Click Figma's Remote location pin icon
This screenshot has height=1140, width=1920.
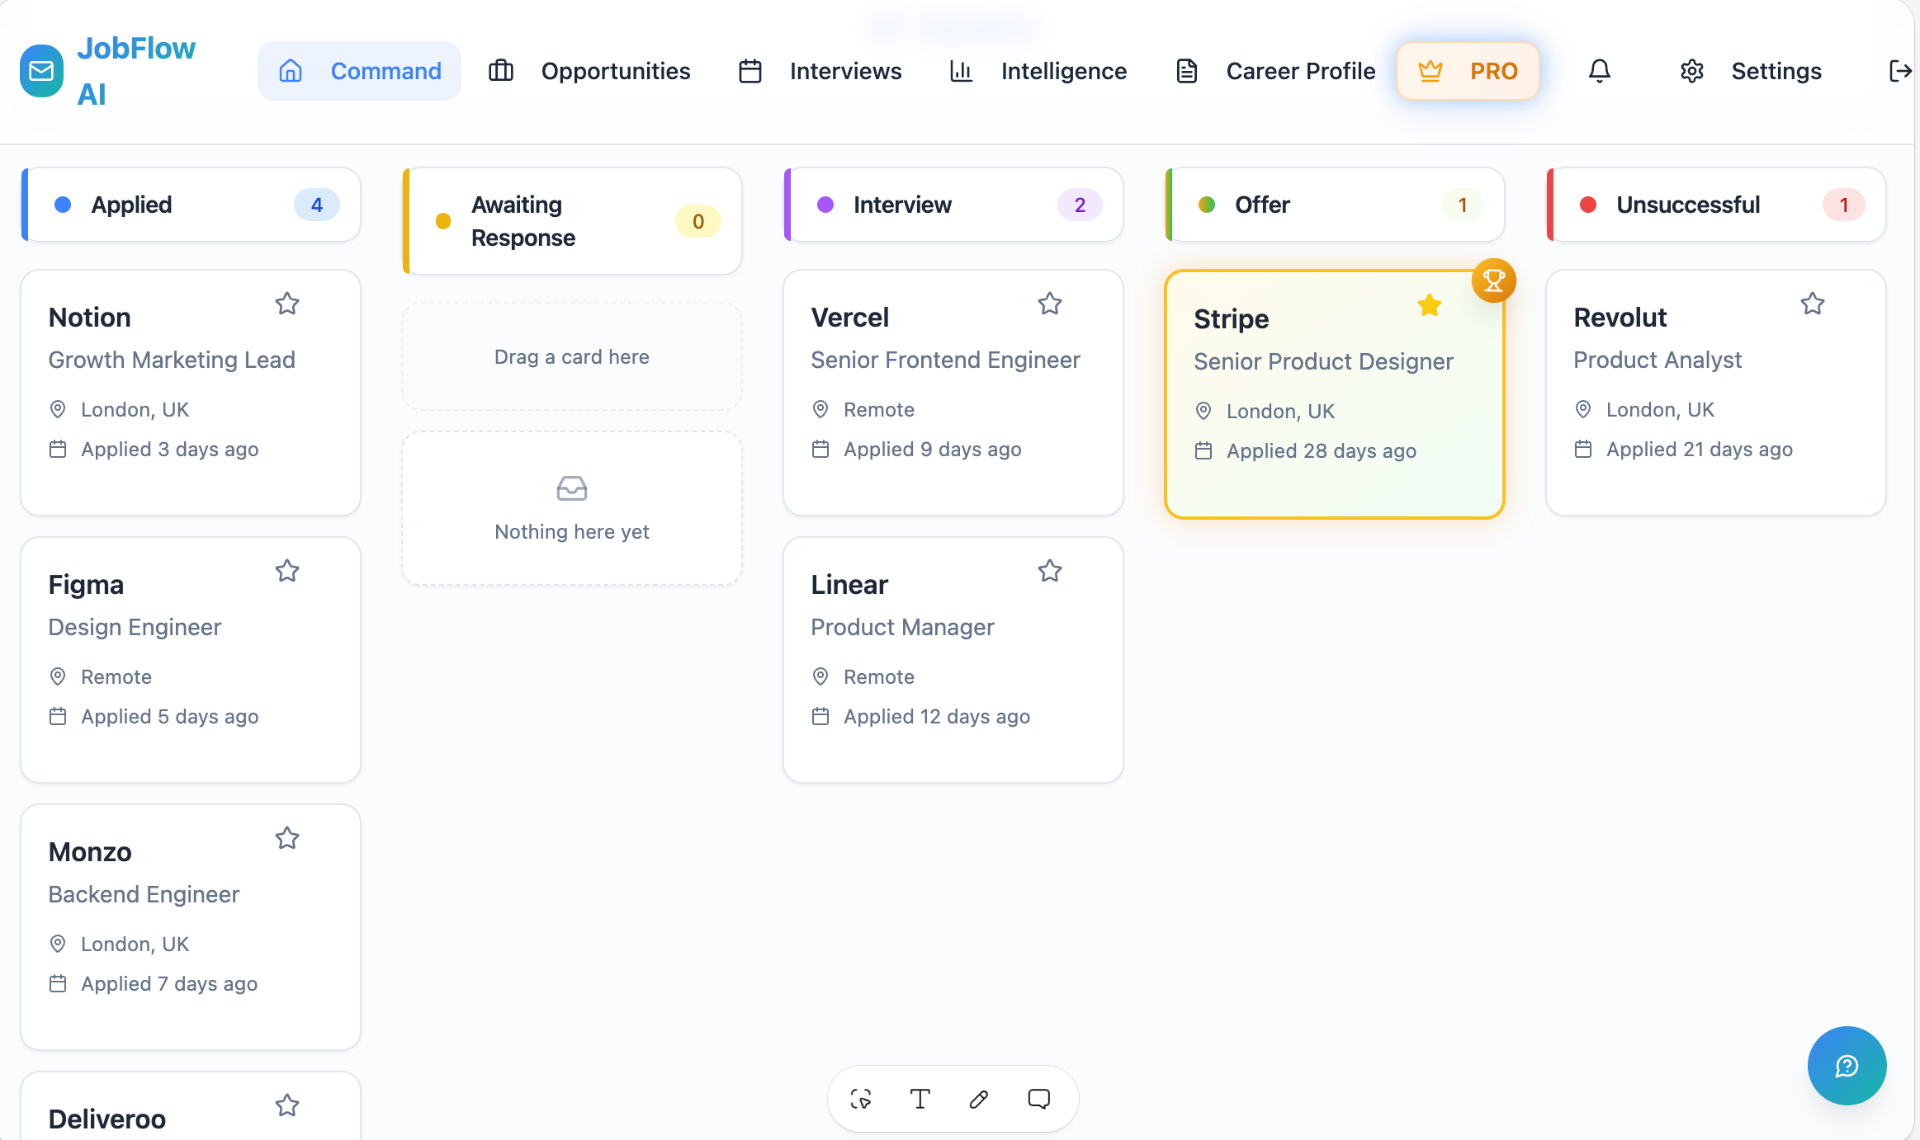point(58,676)
